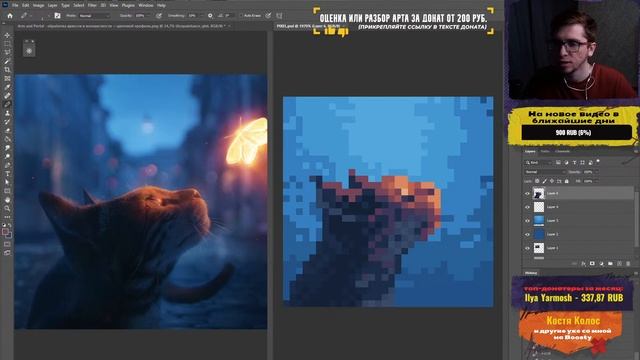Screen dimensions: 640x360
Task: Open the tool preset picker arrow
Action: (31, 16)
